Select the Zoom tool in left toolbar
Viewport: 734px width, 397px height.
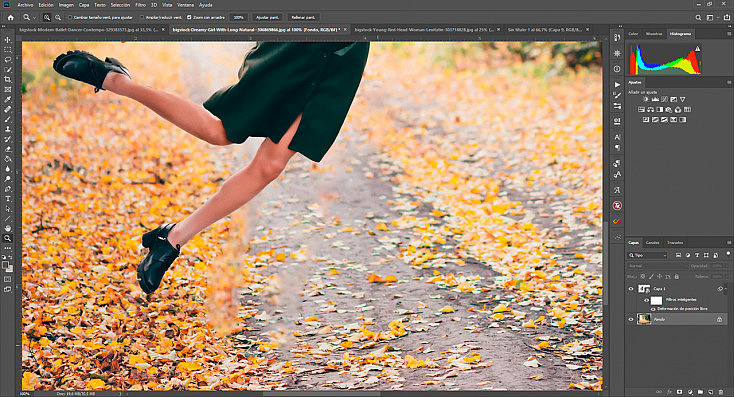click(x=7, y=238)
